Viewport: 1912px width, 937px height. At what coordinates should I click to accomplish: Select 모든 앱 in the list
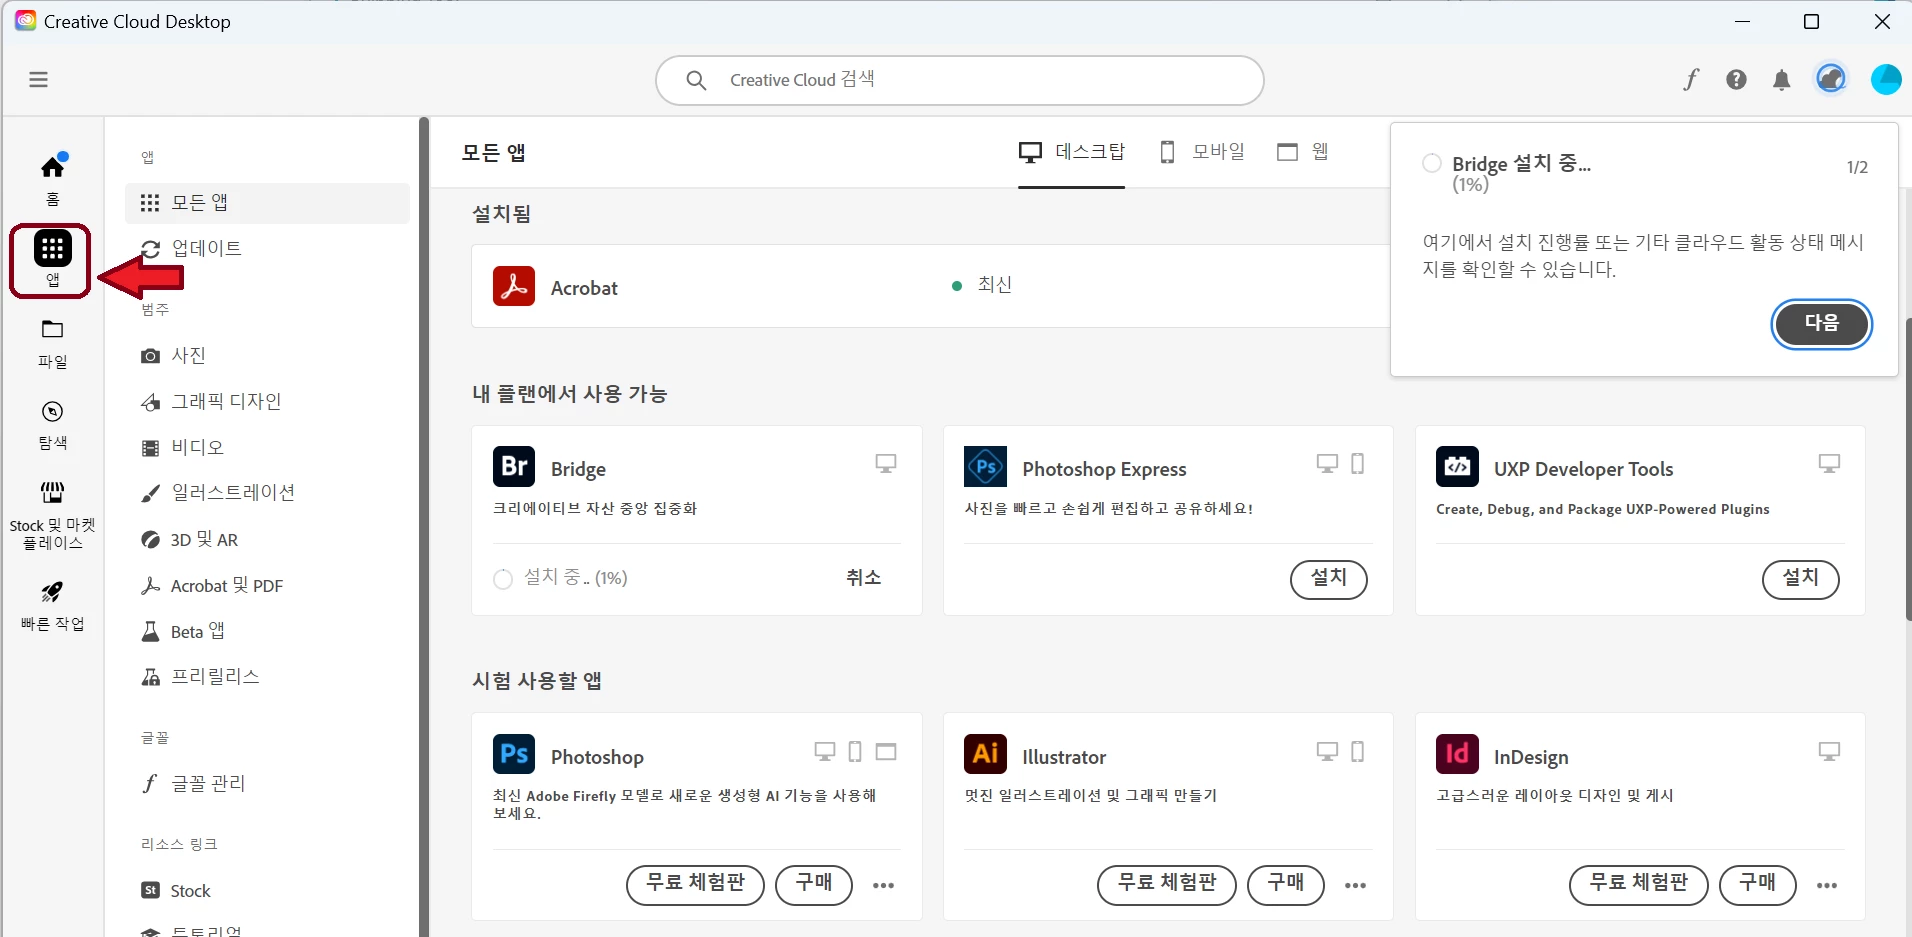(x=267, y=203)
